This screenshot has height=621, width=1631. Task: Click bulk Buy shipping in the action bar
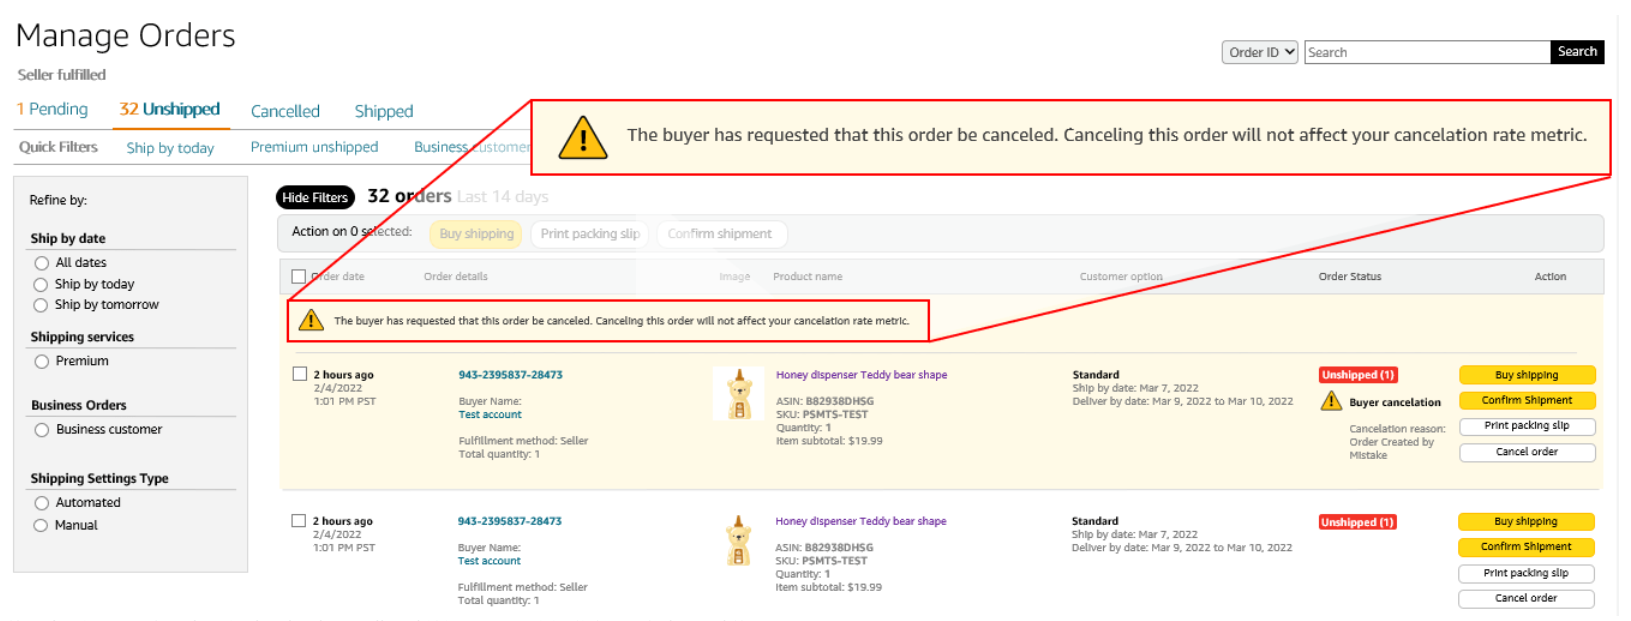(476, 234)
